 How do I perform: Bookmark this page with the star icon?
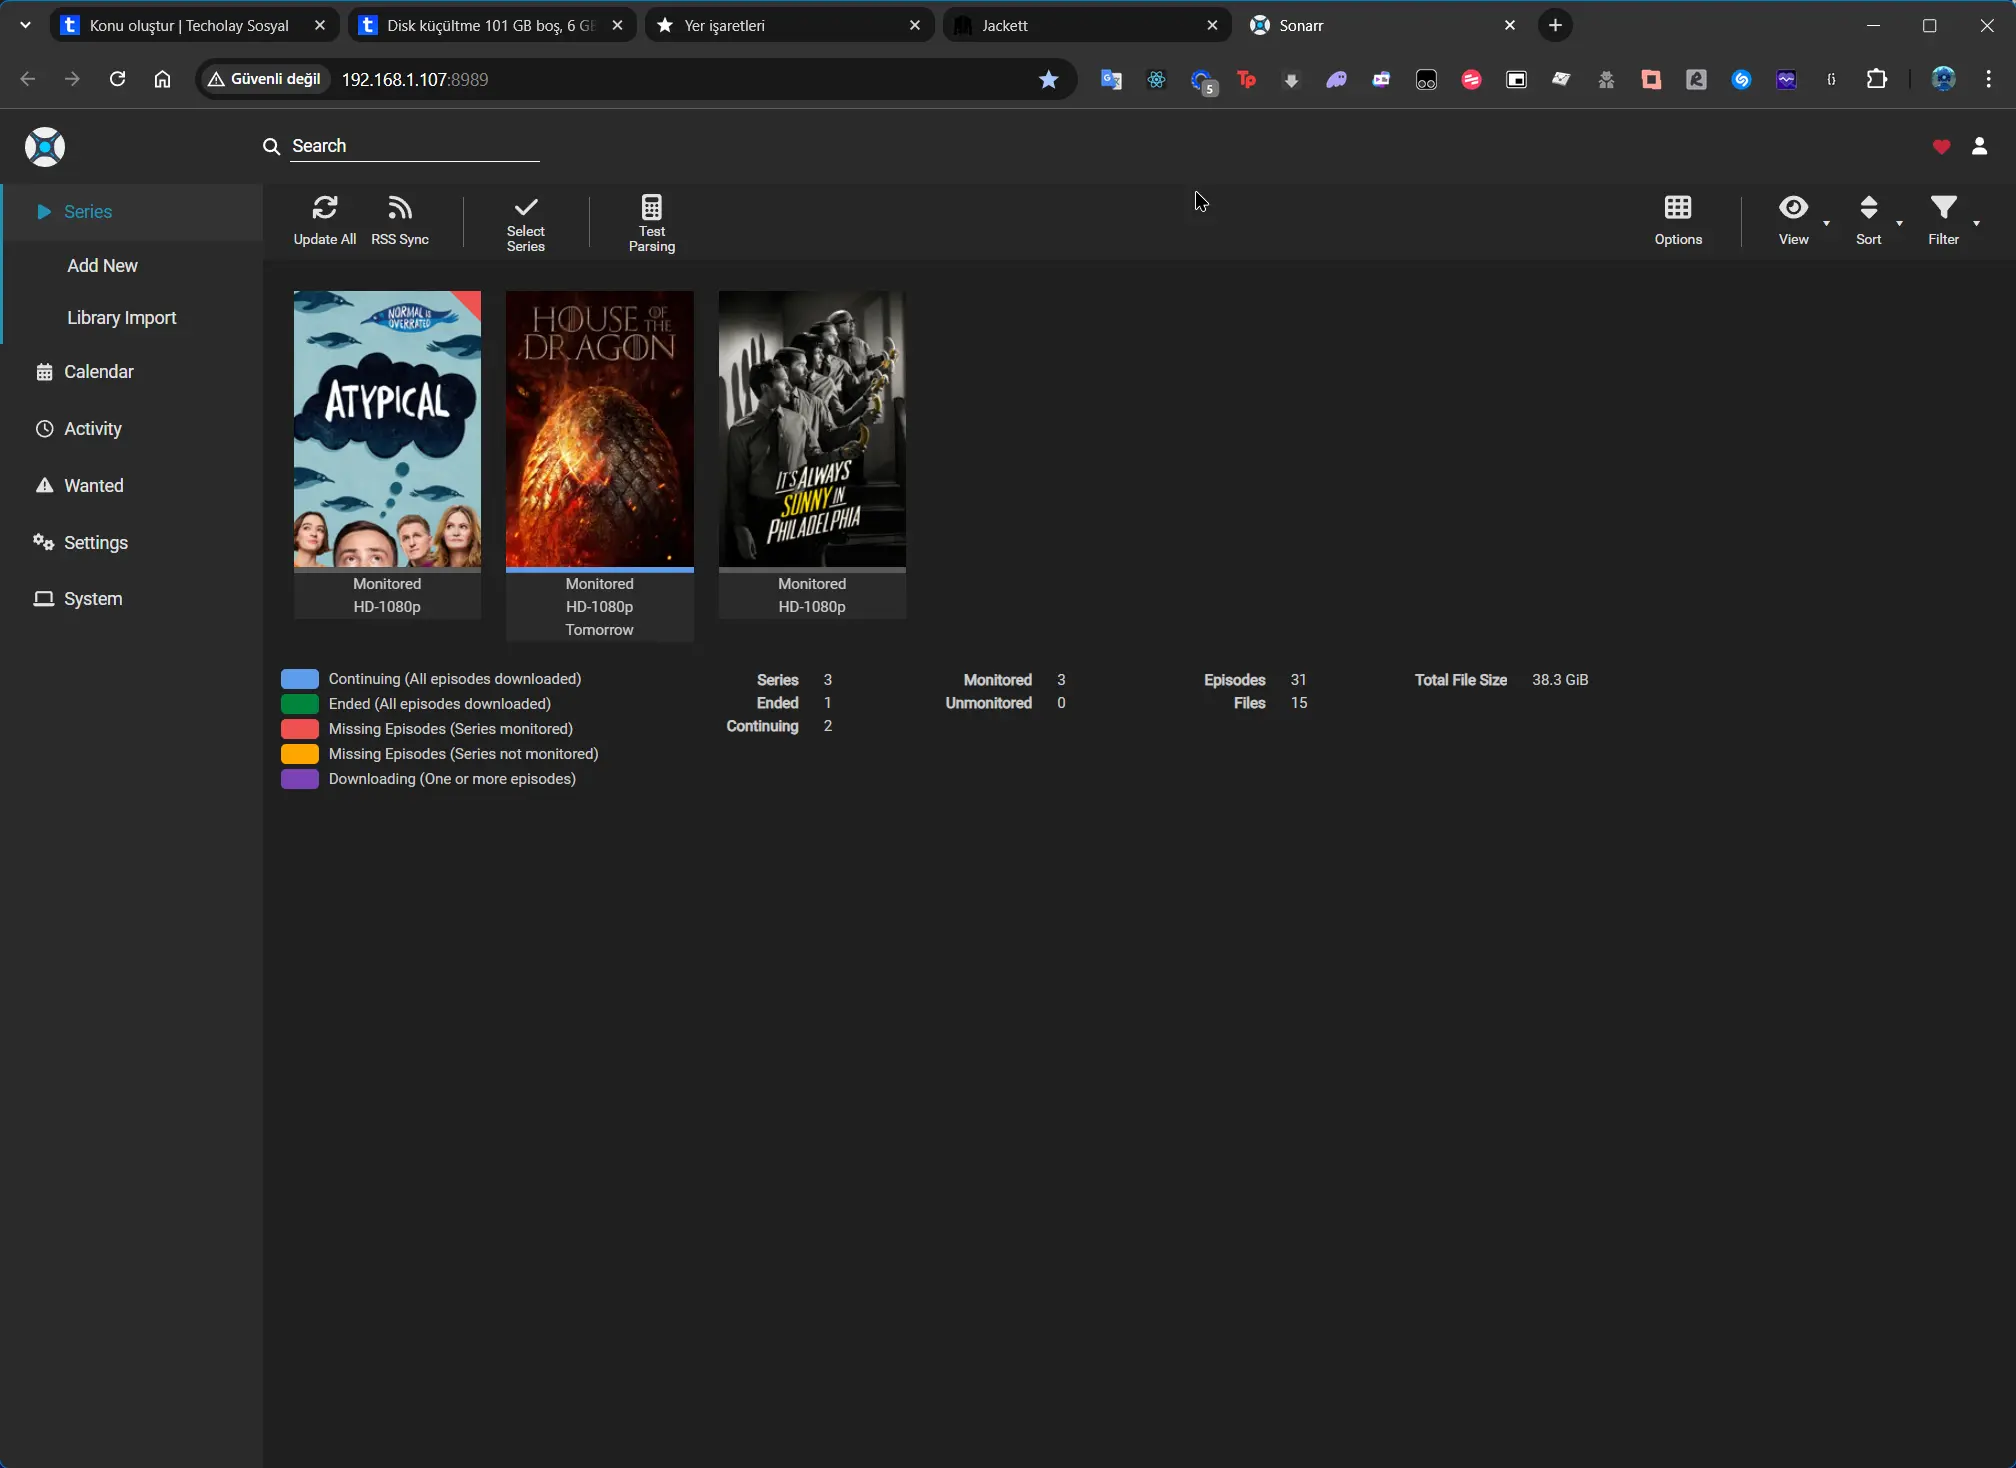tap(1048, 79)
